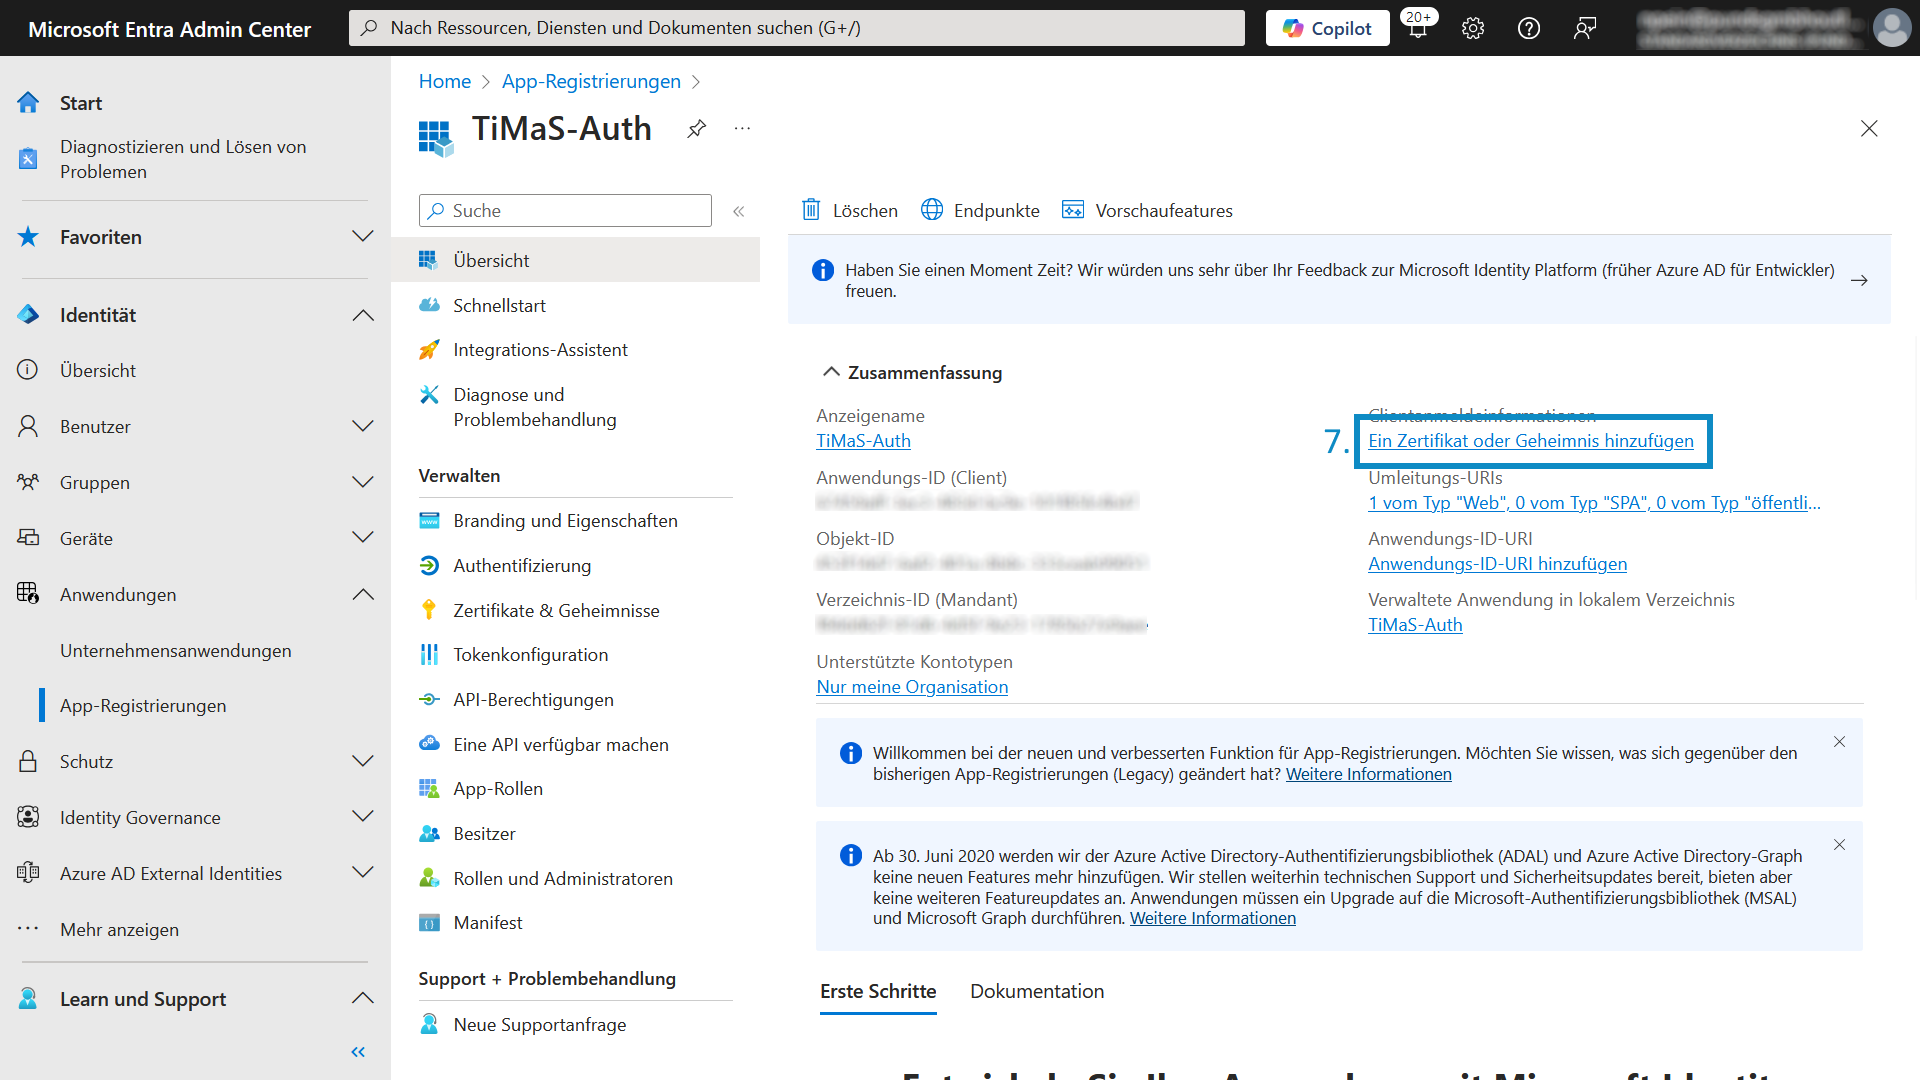Screen dimensions: 1920x1080
Task: Click the global resource search field
Action: 797,28
